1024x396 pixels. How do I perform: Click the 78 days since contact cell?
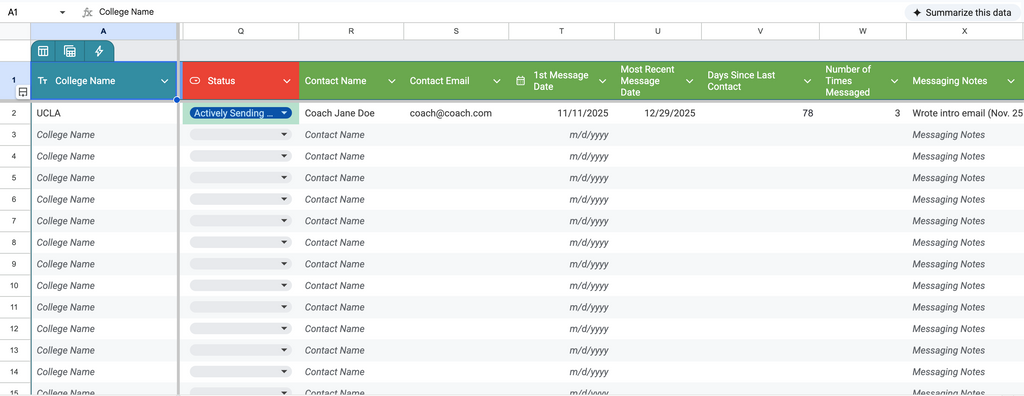pos(760,113)
